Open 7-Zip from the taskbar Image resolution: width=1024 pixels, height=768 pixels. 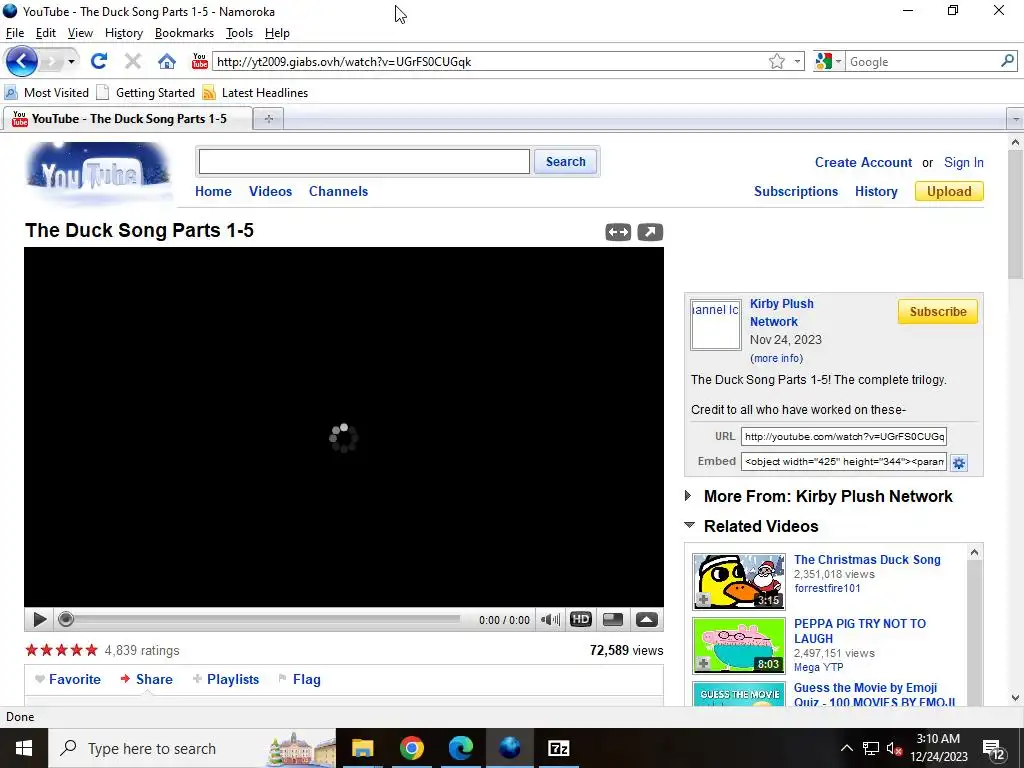tap(558, 748)
